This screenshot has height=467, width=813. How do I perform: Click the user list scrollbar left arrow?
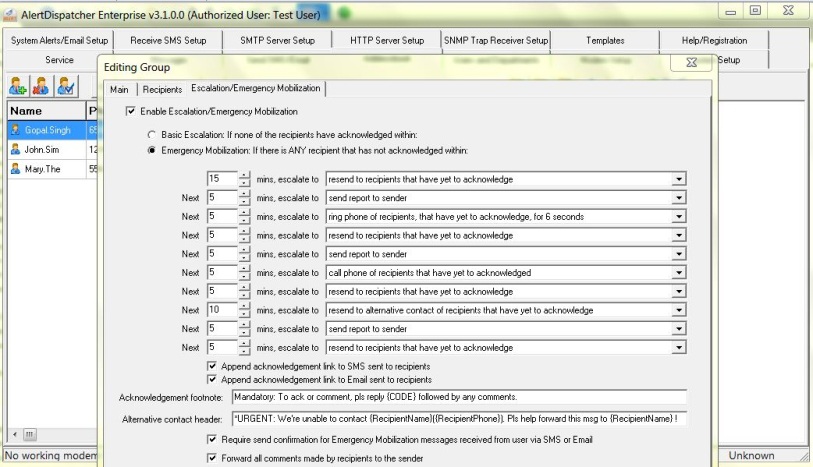click(15, 434)
